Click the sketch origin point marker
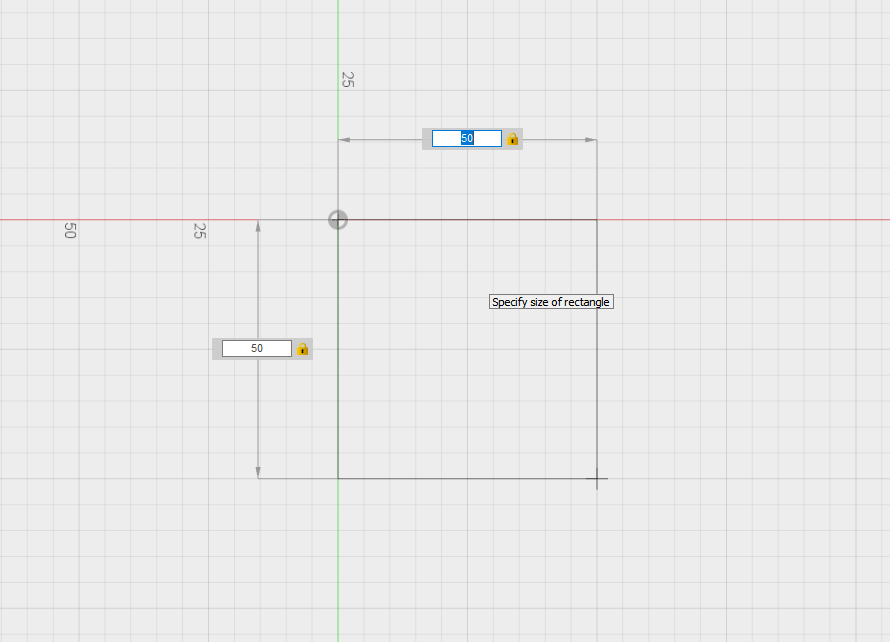This screenshot has height=642, width=890. pyautogui.click(x=338, y=220)
